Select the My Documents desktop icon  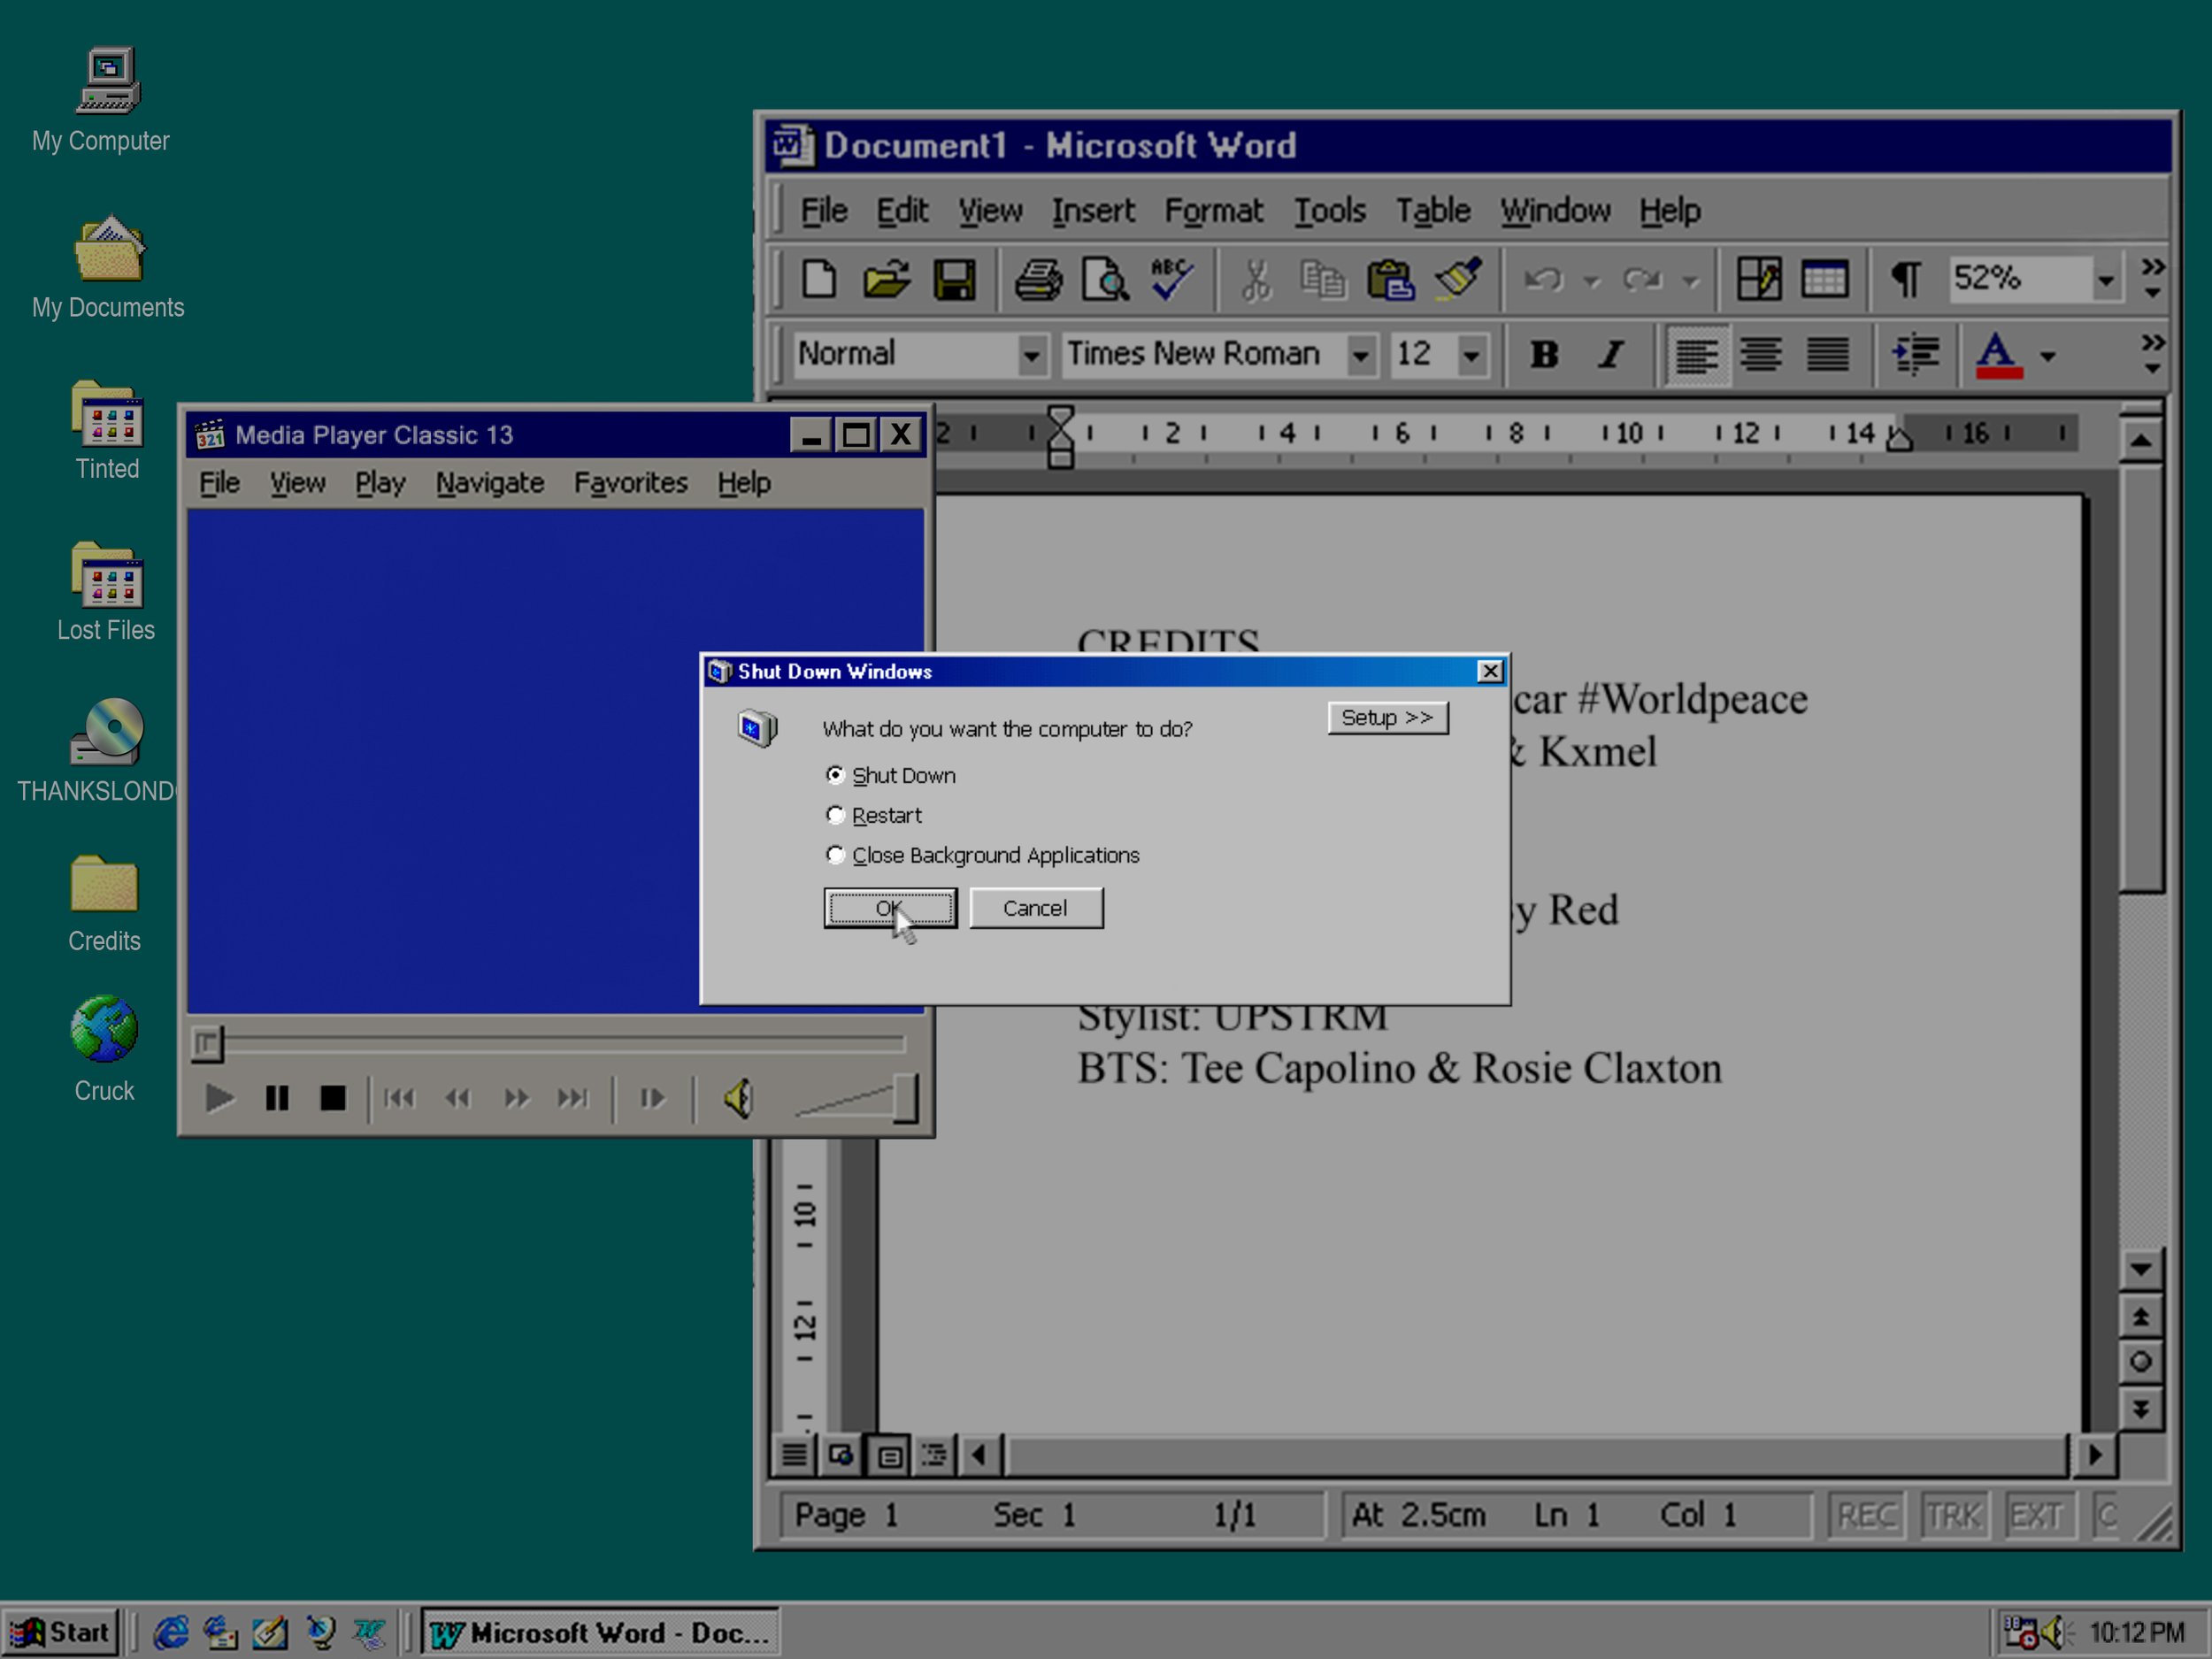(x=108, y=267)
